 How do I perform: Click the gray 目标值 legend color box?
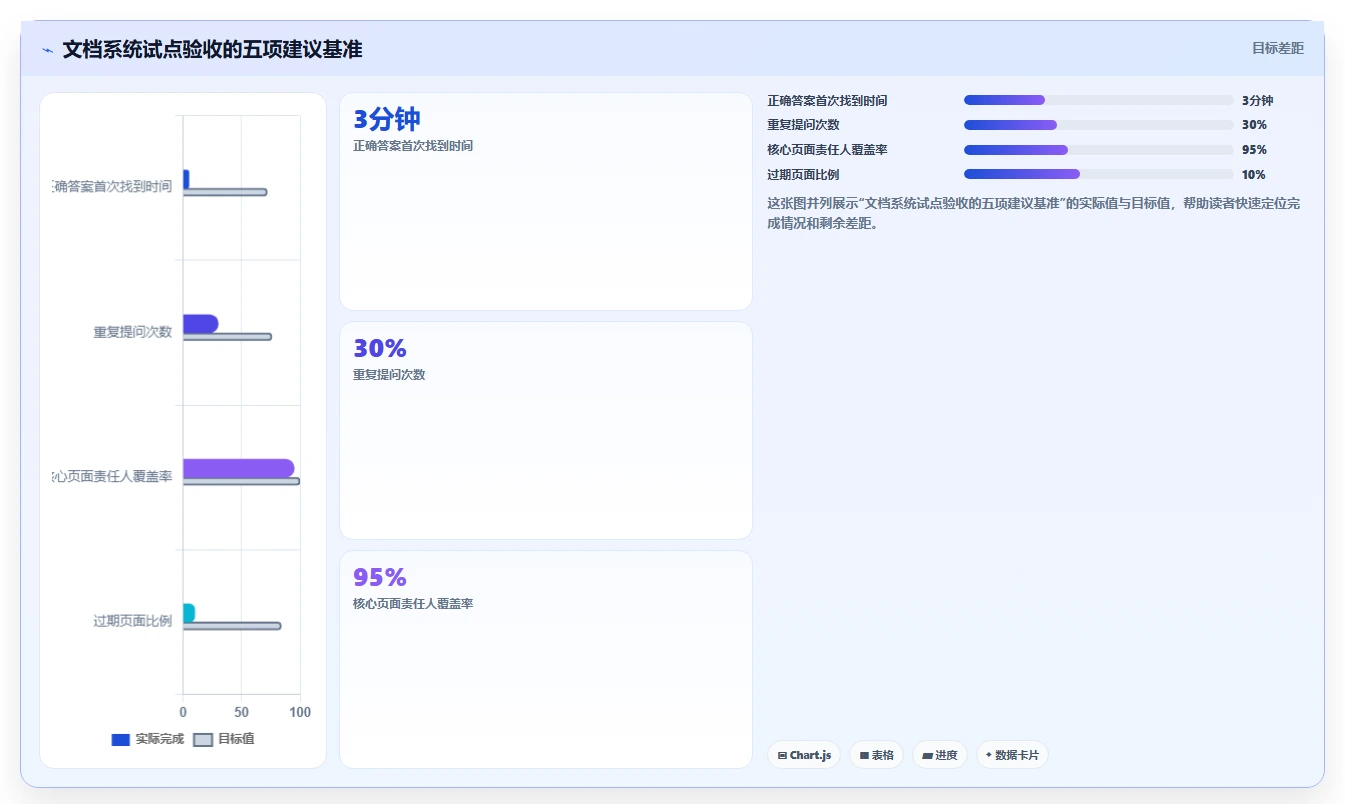pyautogui.click(x=203, y=740)
